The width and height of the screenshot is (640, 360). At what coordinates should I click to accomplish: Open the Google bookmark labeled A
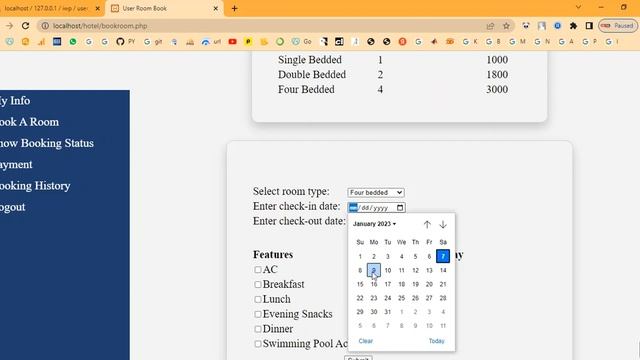[566, 42]
